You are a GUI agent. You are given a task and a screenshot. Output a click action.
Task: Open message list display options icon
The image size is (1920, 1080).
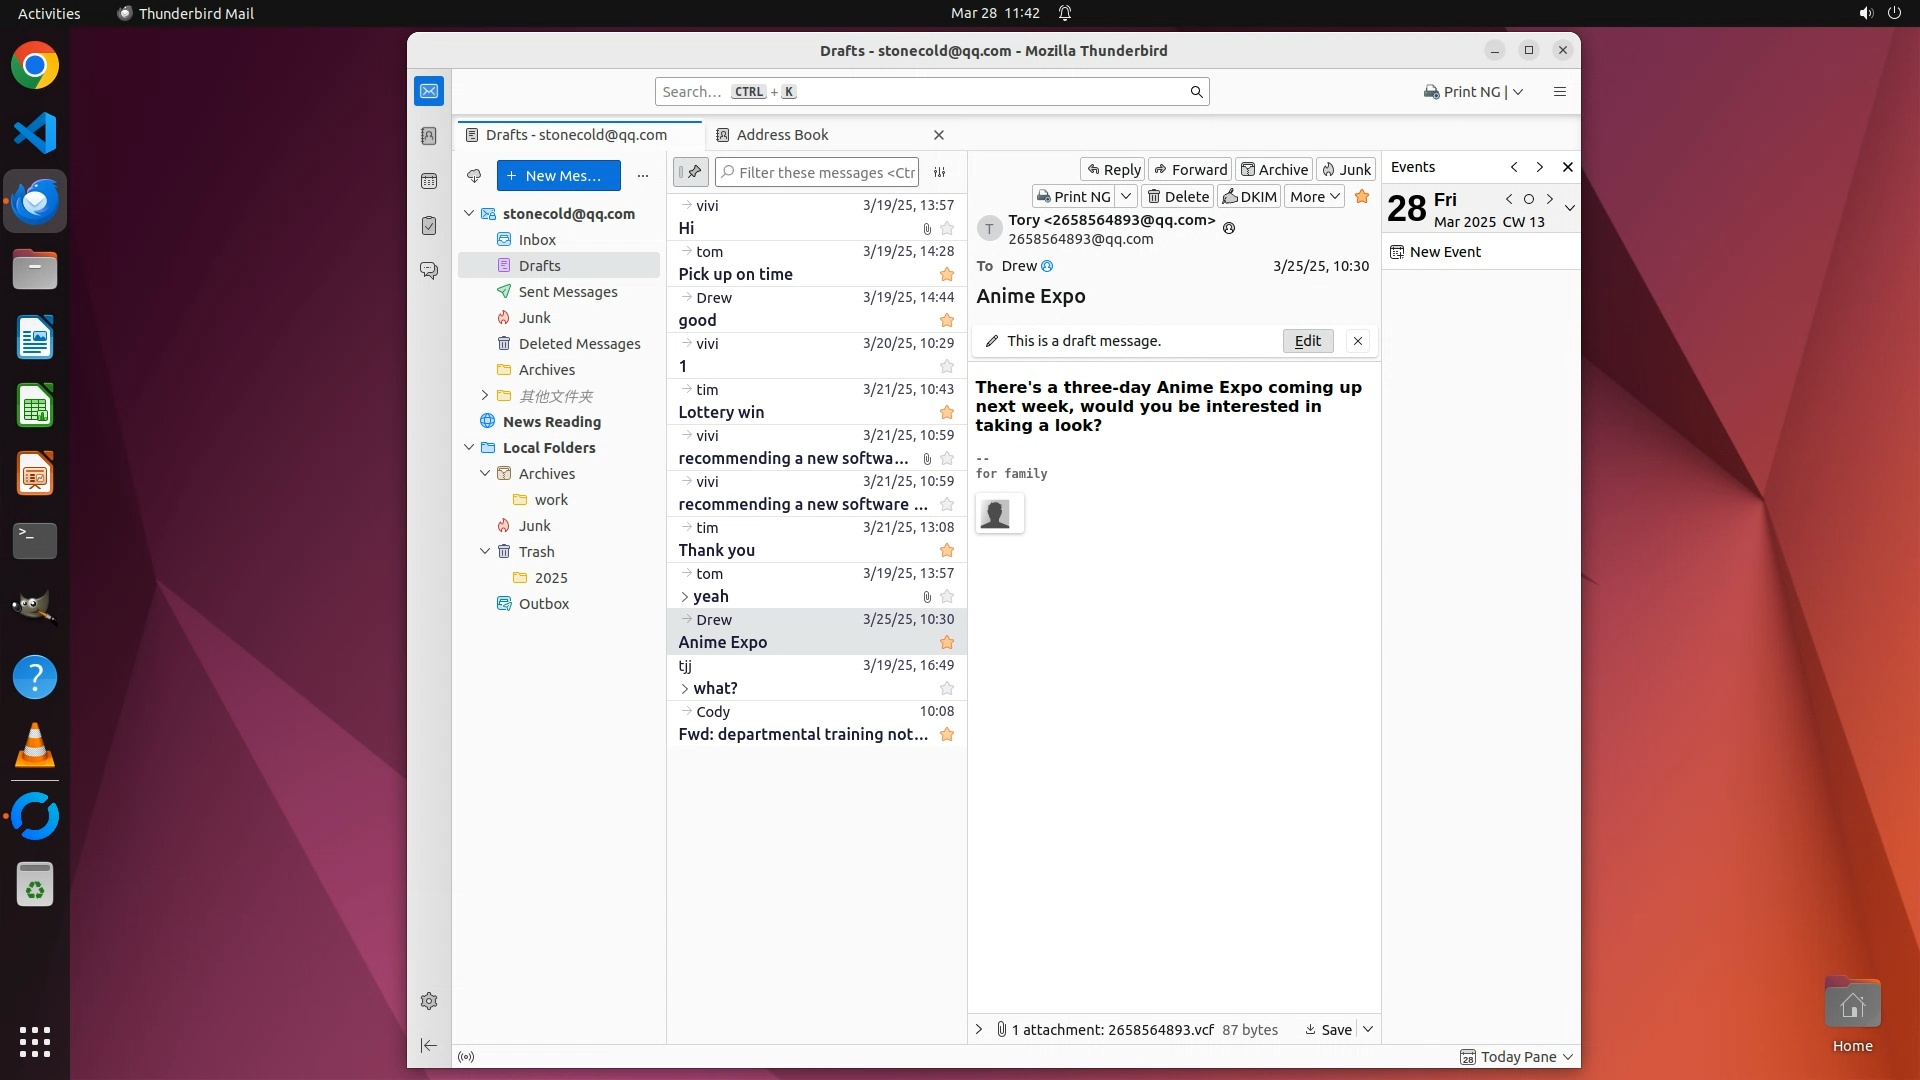tap(940, 173)
